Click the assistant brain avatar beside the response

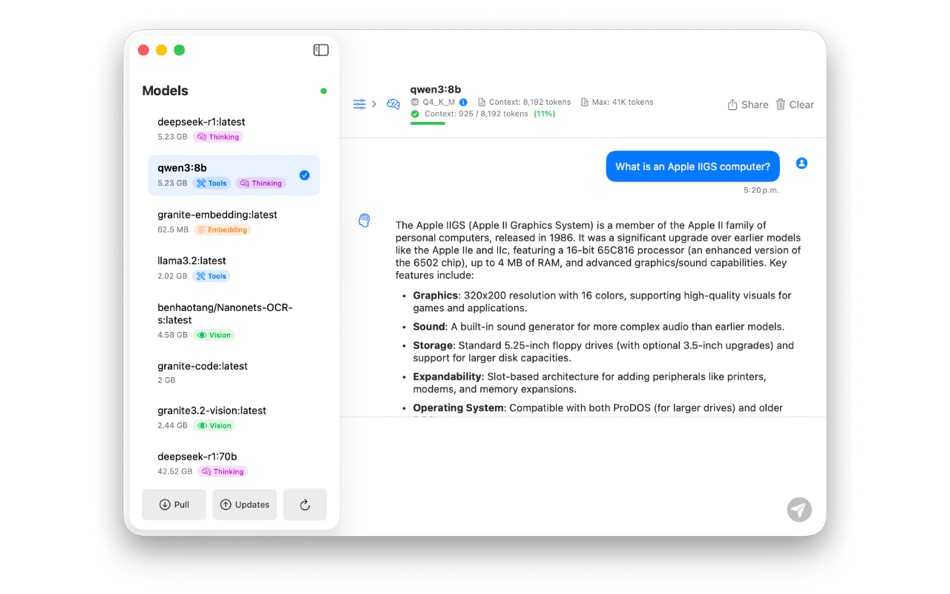click(x=363, y=219)
